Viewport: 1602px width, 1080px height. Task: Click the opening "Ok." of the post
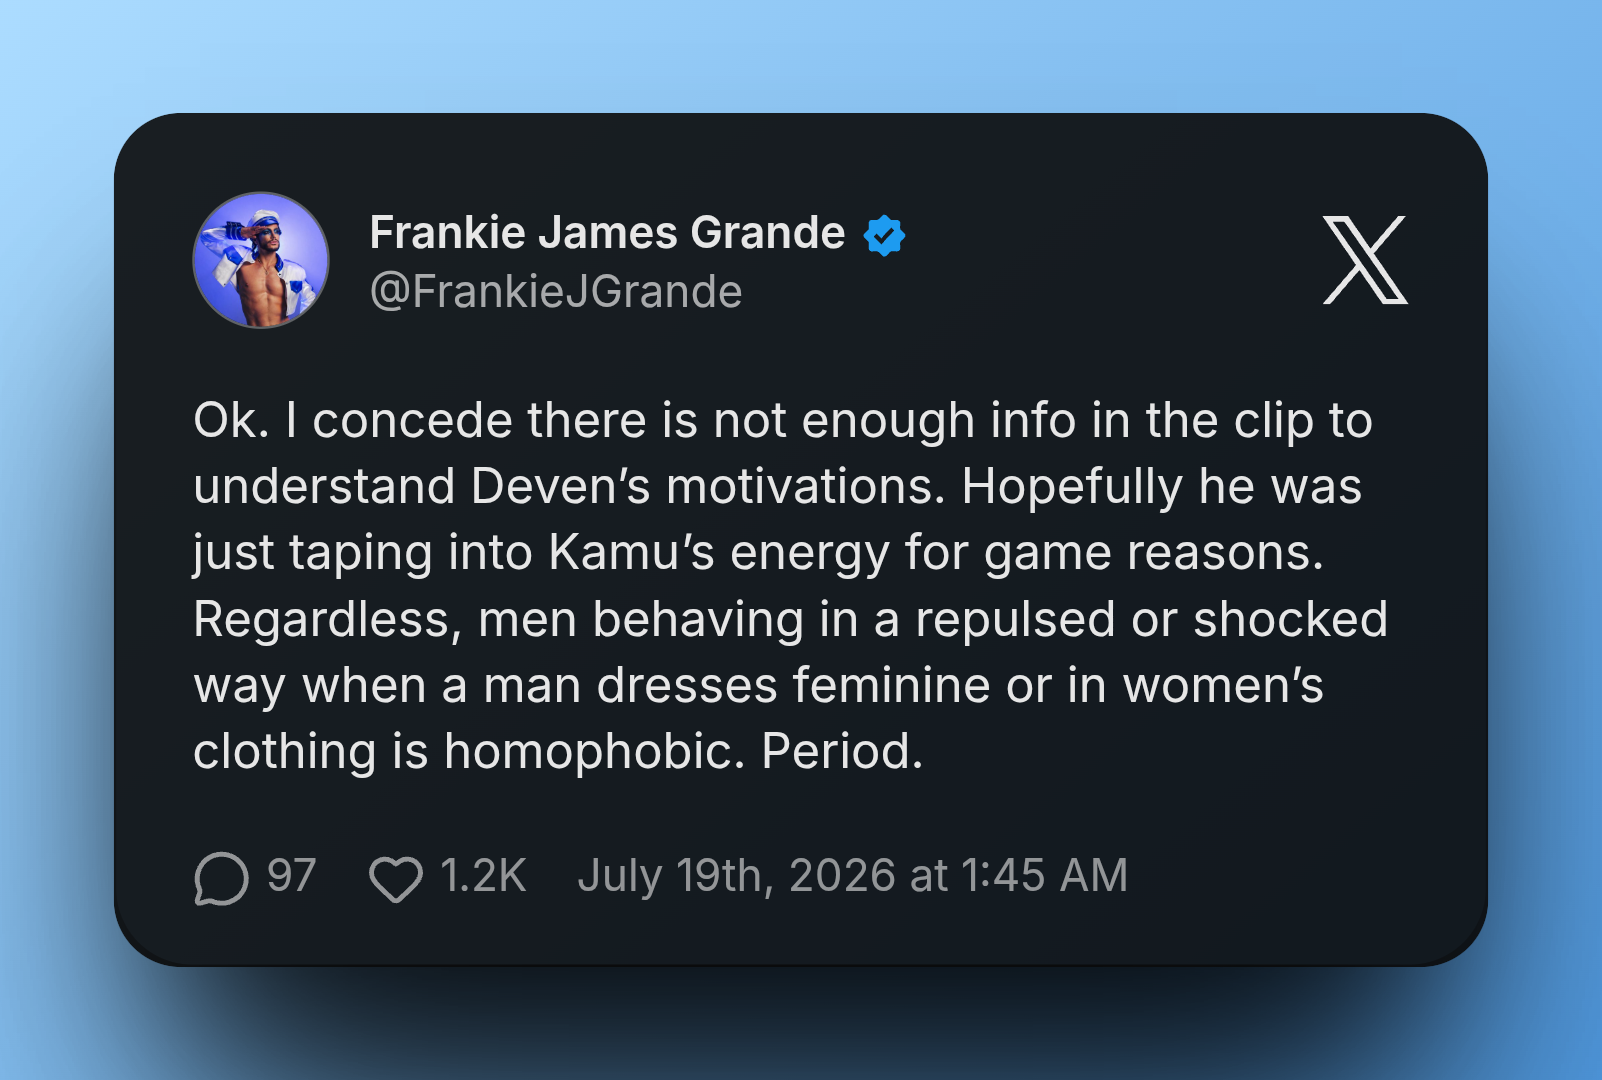click(x=231, y=420)
